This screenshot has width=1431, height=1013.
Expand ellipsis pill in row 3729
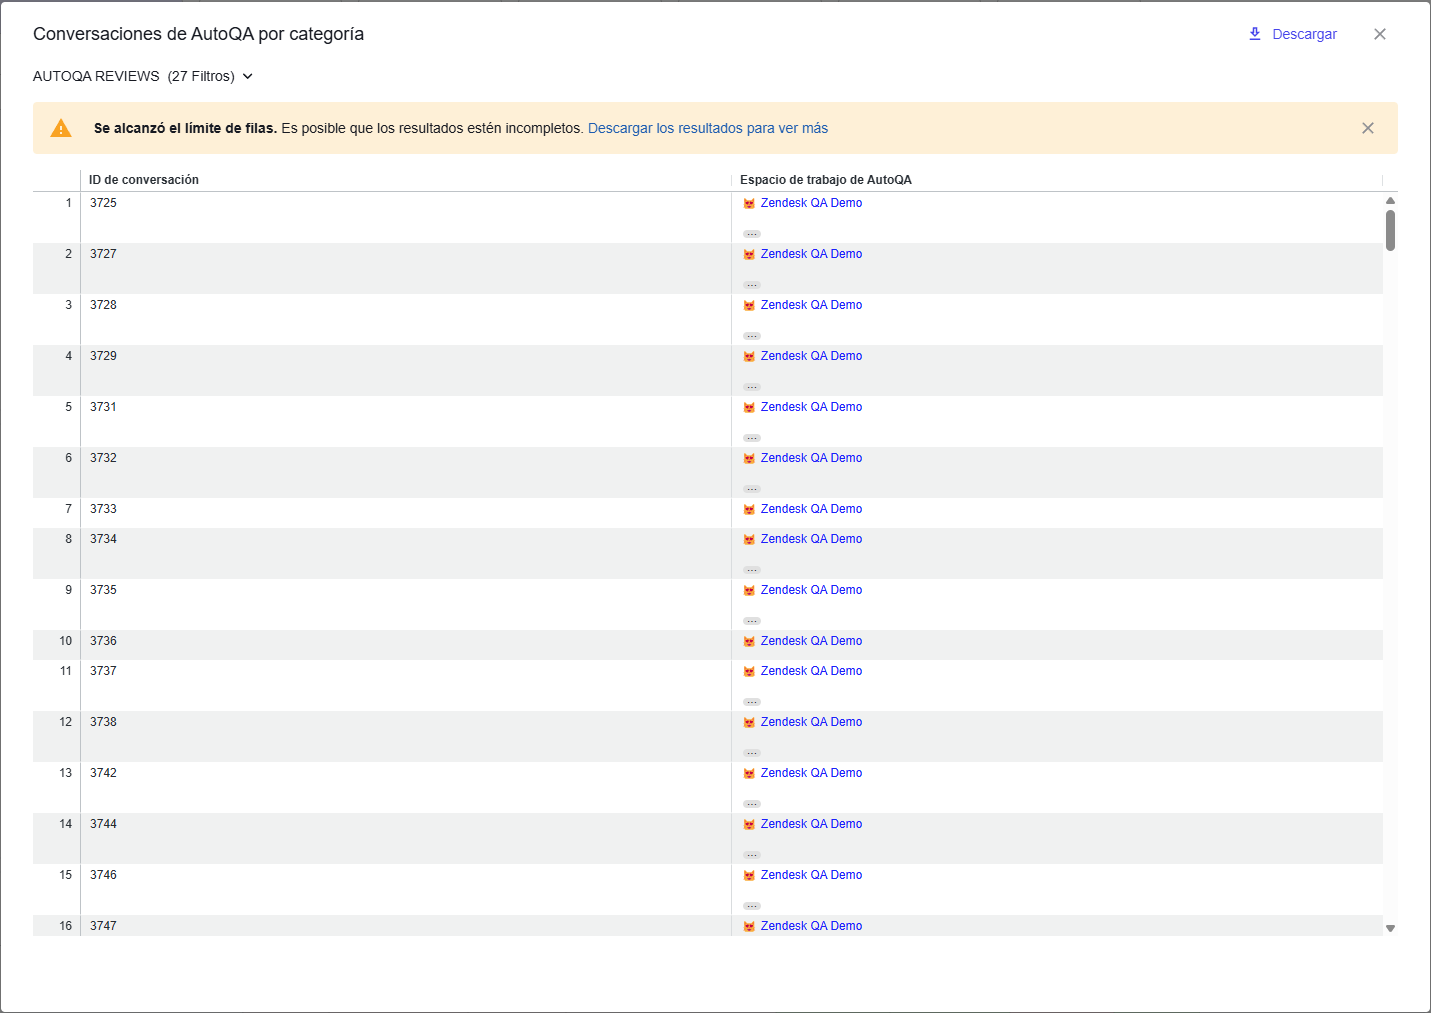pyautogui.click(x=752, y=387)
